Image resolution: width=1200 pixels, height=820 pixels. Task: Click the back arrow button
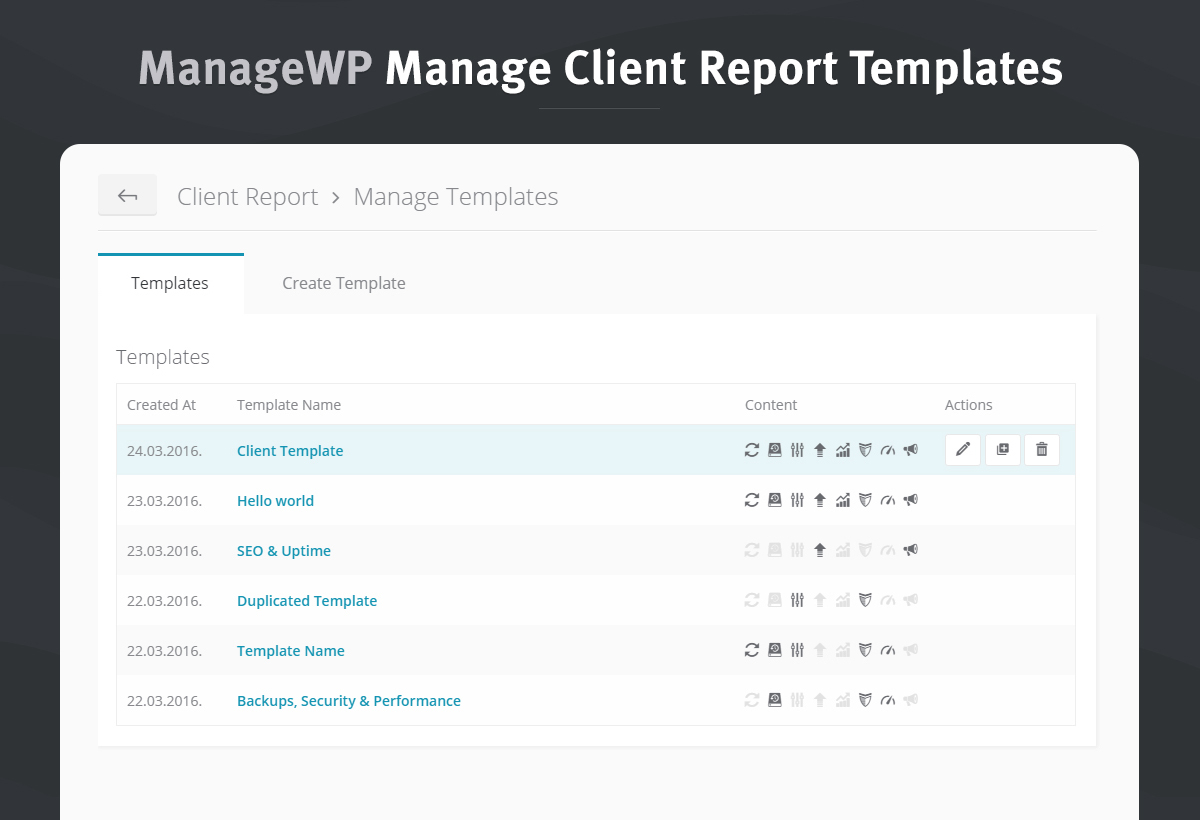click(127, 196)
